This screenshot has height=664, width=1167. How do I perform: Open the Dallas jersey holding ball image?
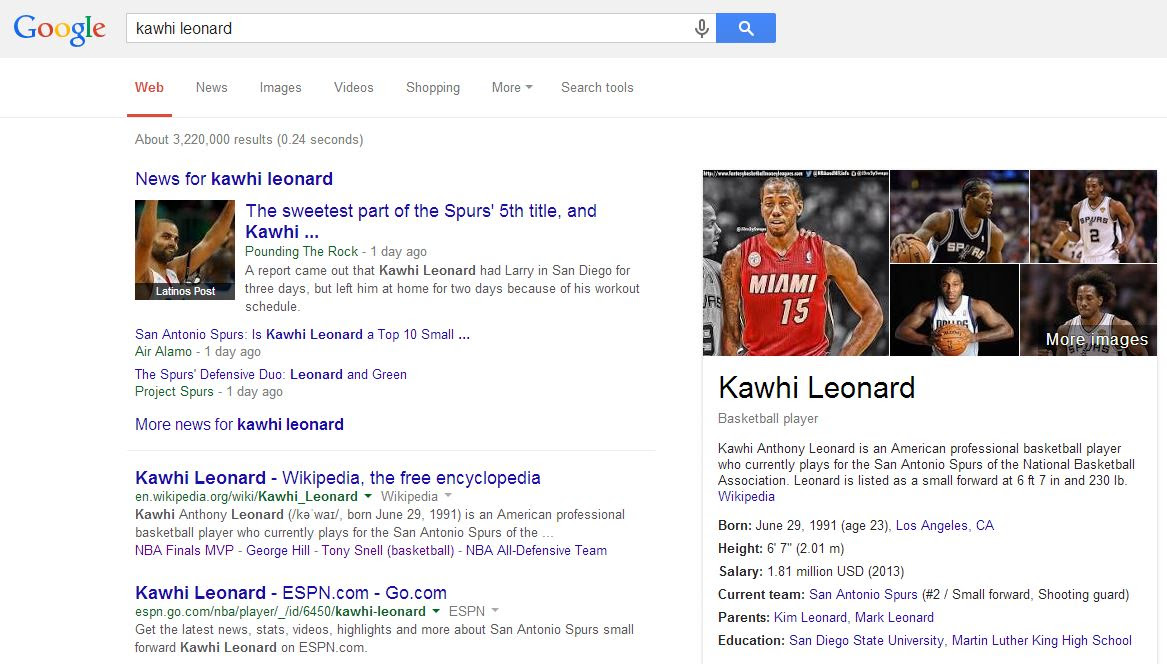(x=954, y=310)
